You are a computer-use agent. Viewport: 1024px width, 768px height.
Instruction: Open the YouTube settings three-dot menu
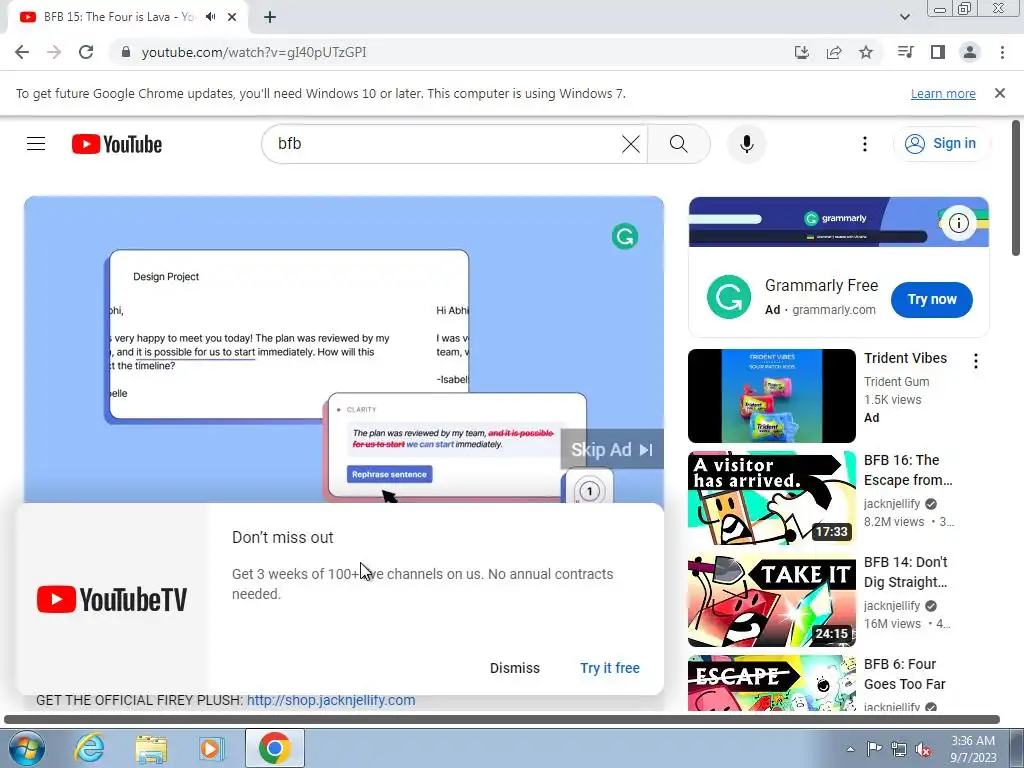pyautogui.click(x=865, y=144)
